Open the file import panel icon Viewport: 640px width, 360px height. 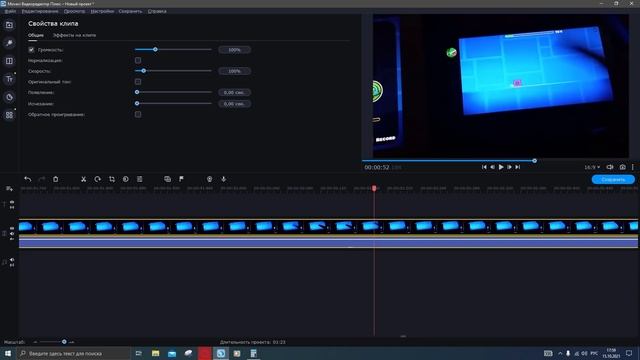(x=9, y=25)
